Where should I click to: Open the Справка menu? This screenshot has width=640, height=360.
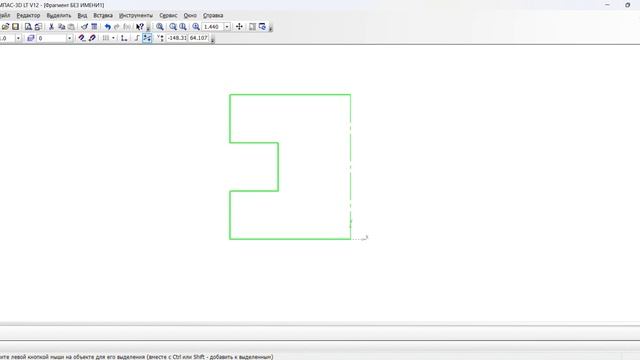coord(213,16)
